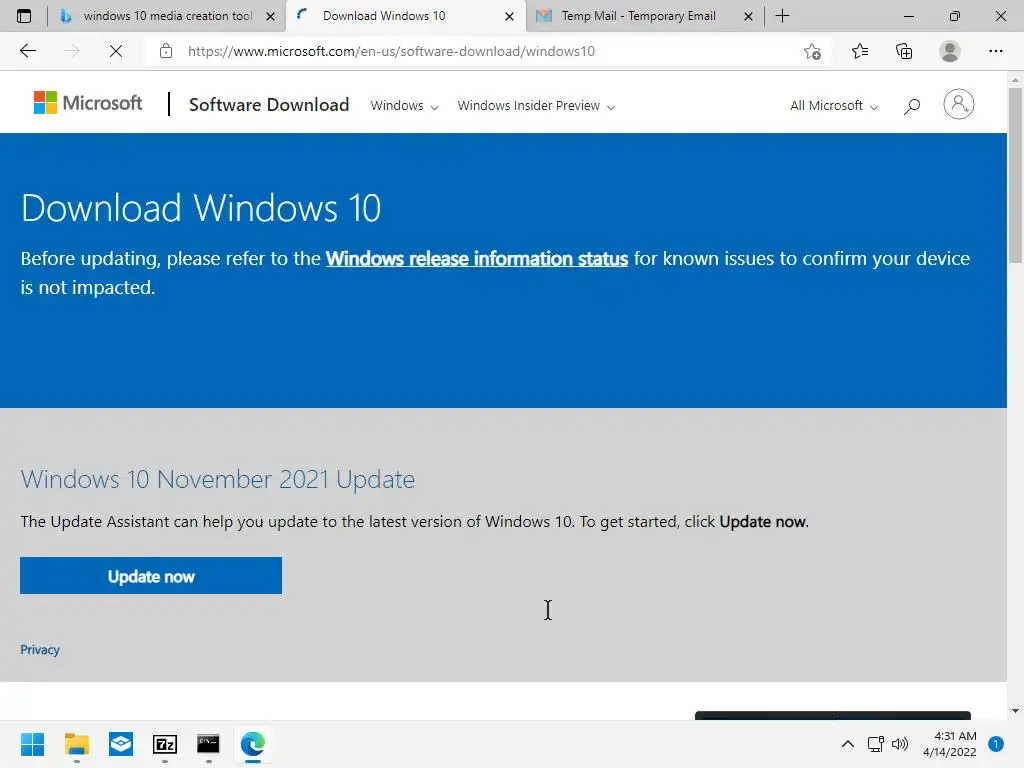Sign in with the Microsoft account icon
This screenshot has width=1024, height=768.
click(959, 104)
